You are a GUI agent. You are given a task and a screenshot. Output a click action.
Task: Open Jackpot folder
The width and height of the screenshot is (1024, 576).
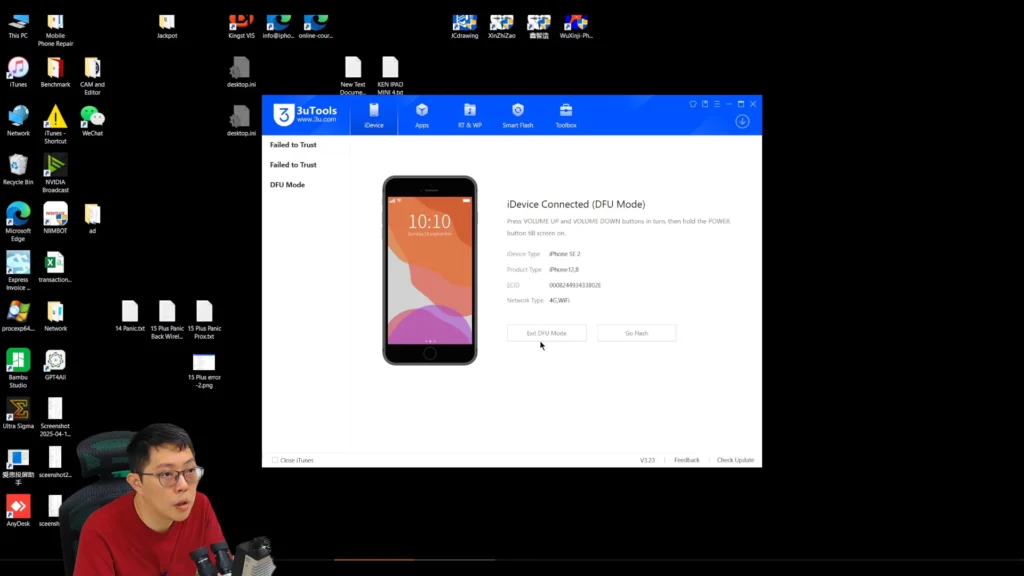pos(167,27)
